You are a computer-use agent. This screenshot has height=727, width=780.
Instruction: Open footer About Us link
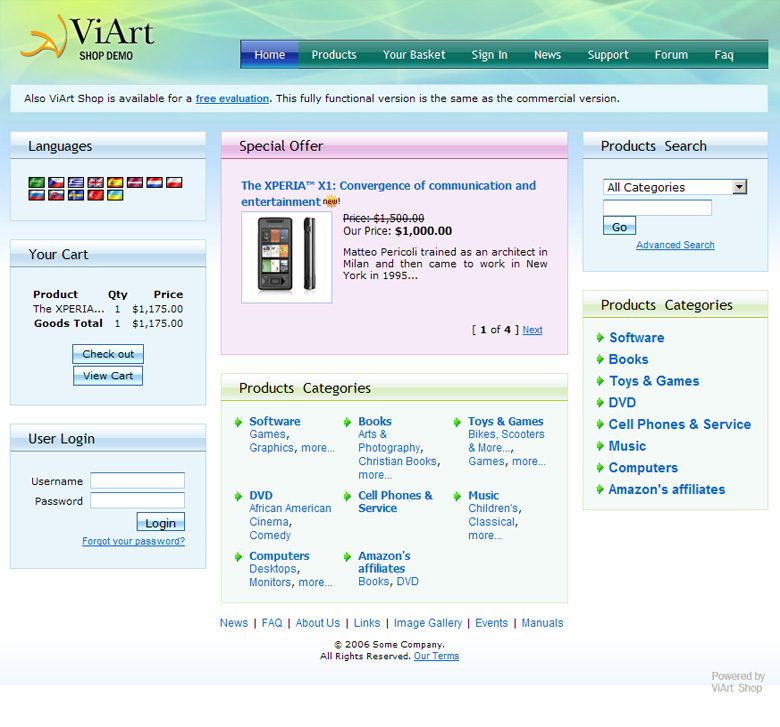[x=318, y=623]
